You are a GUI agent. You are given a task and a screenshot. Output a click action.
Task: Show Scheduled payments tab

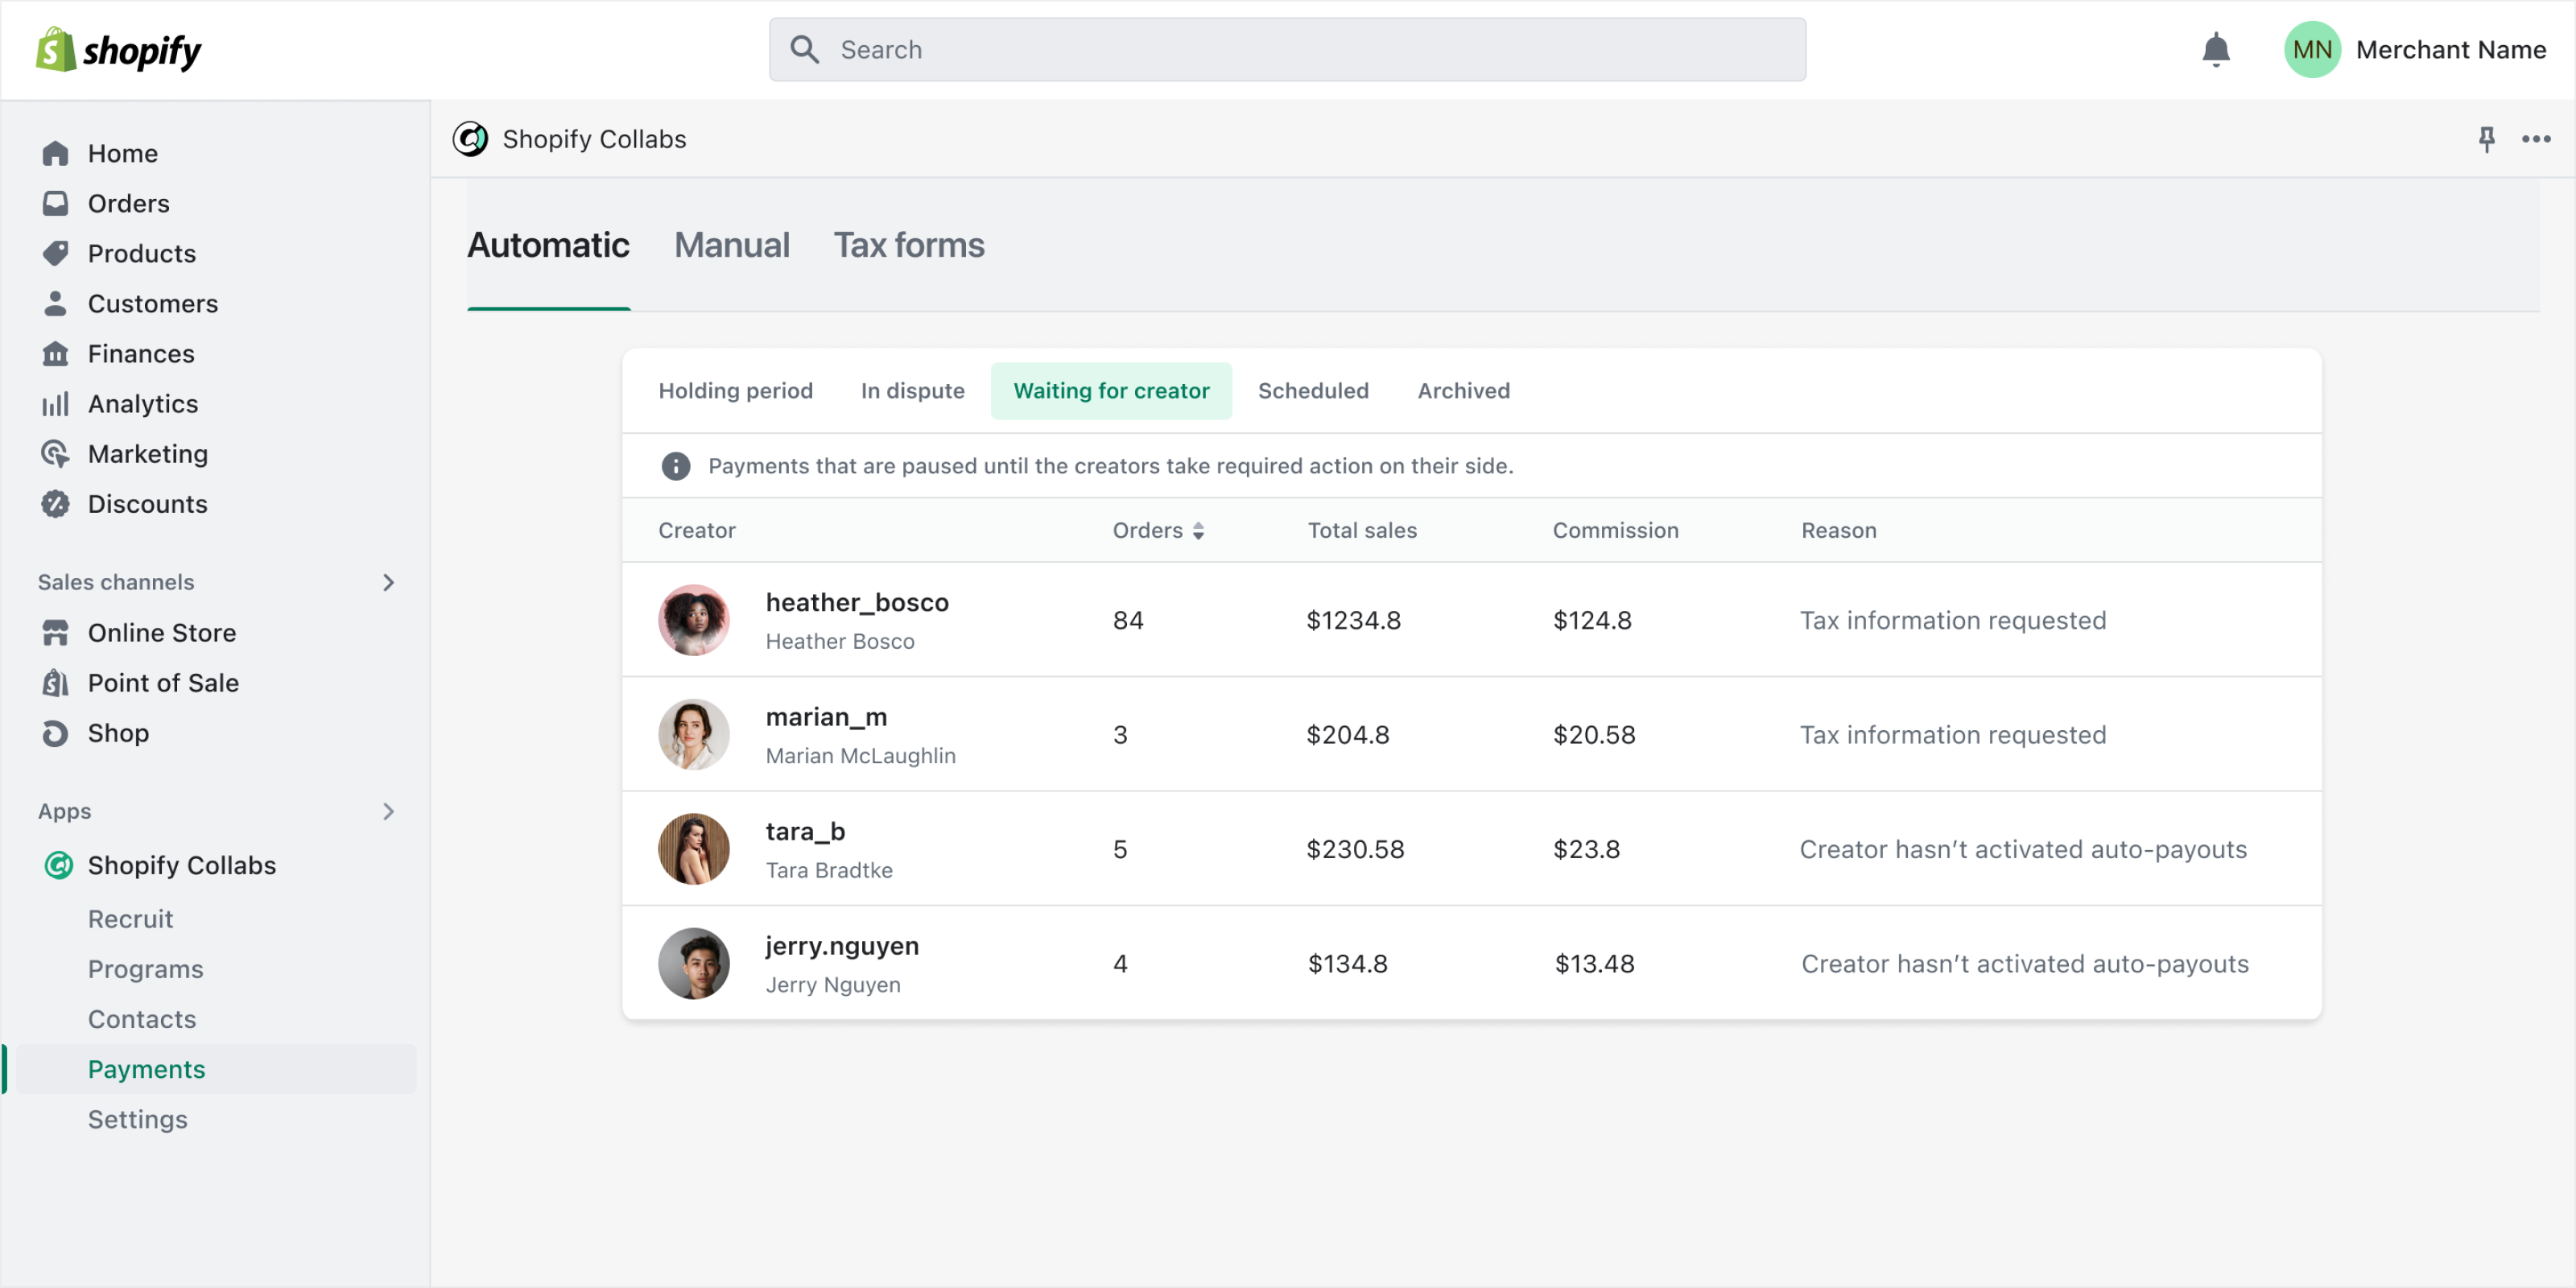tap(1312, 391)
